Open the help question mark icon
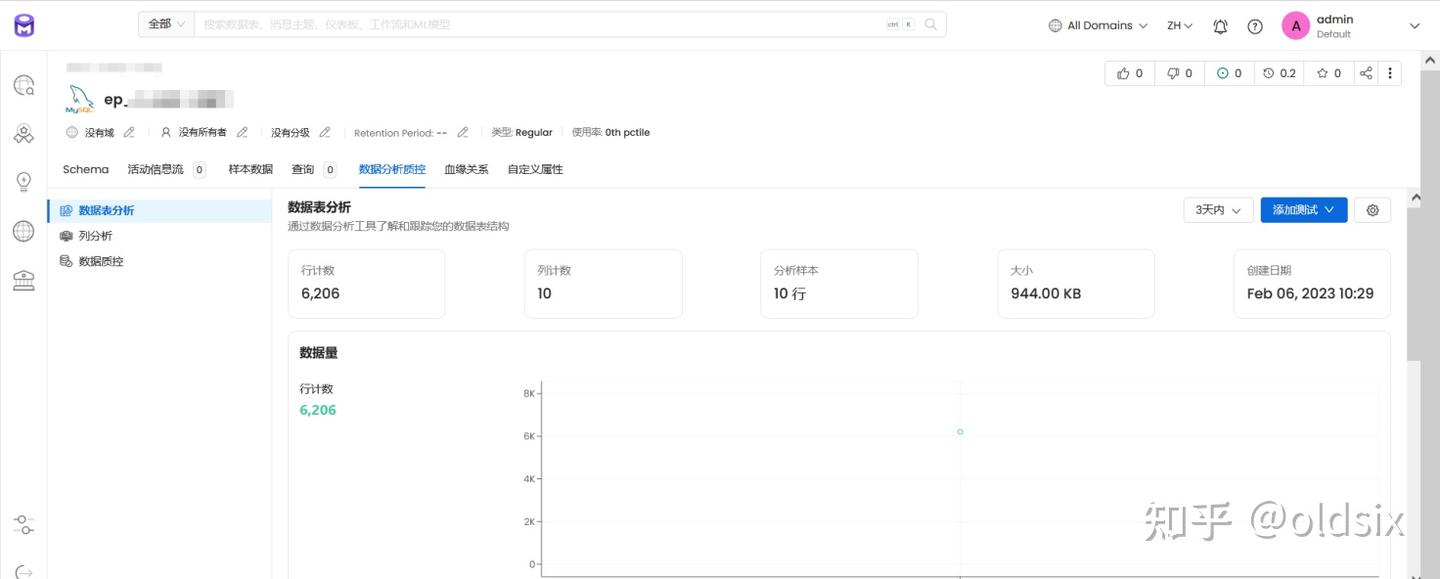Image resolution: width=1440 pixels, height=579 pixels. click(x=1255, y=26)
